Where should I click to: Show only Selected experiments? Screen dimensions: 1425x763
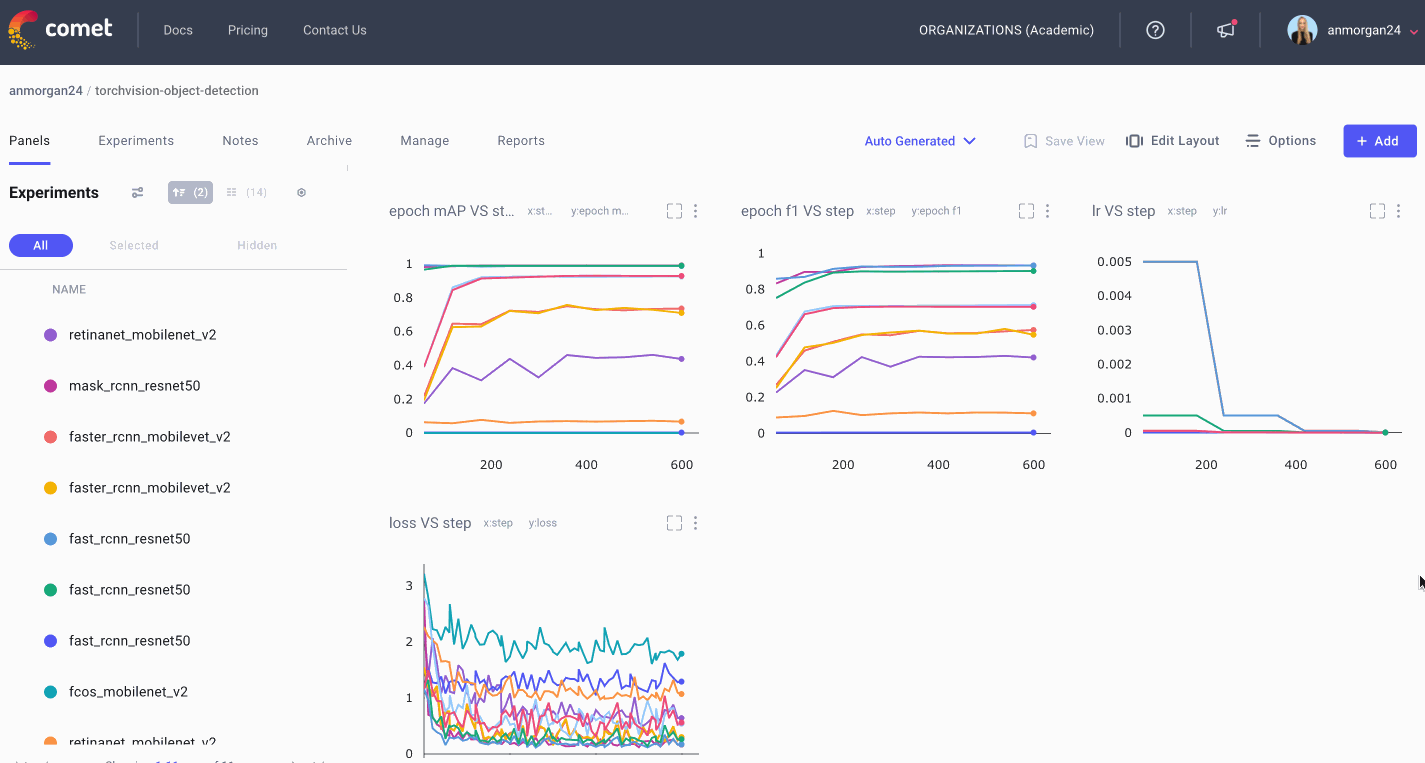(x=134, y=245)
